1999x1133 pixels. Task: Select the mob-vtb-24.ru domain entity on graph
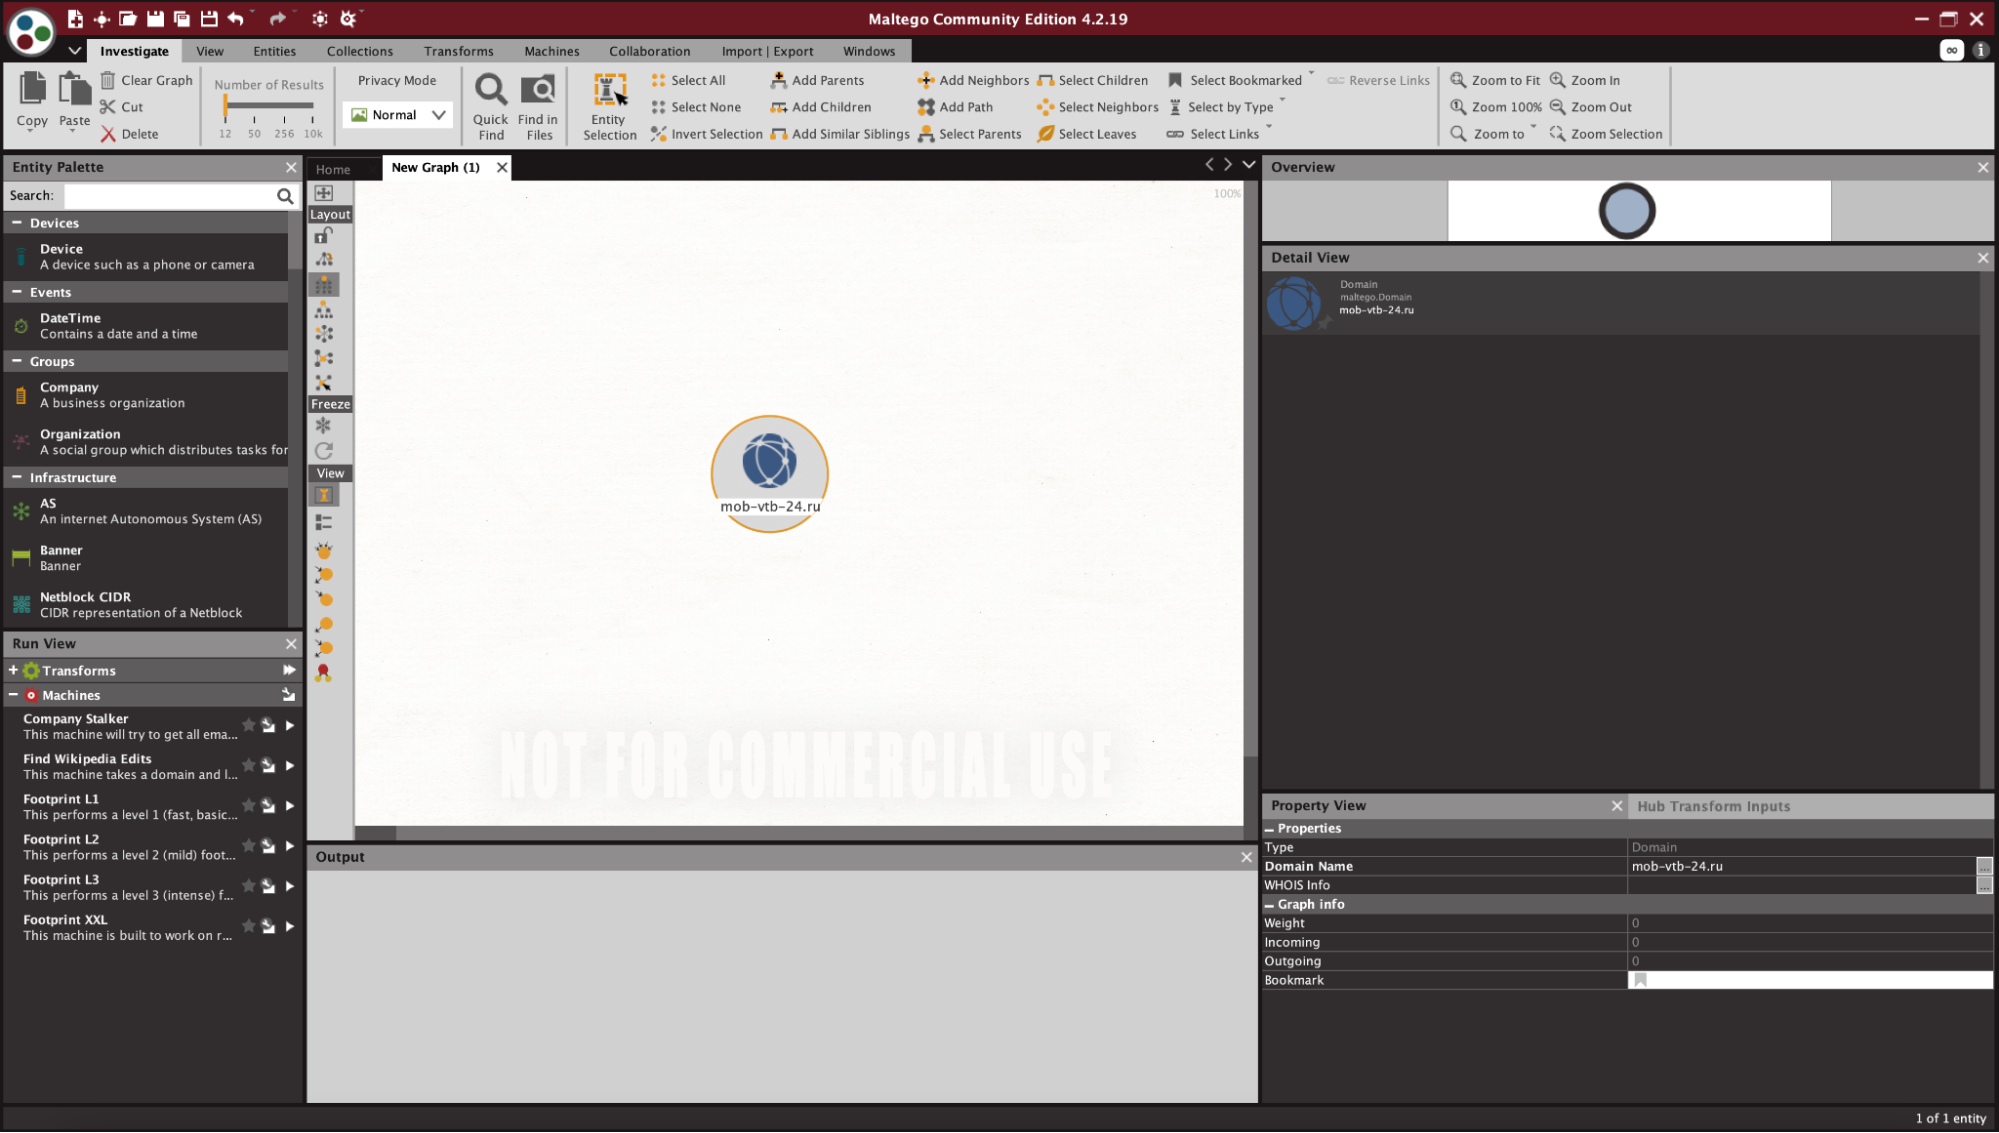click(769, 473)
